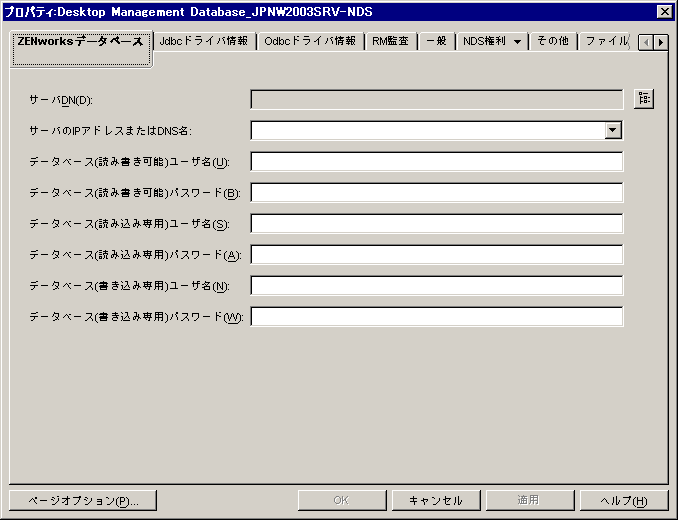Select the RM監査 tab

point(390,41)
